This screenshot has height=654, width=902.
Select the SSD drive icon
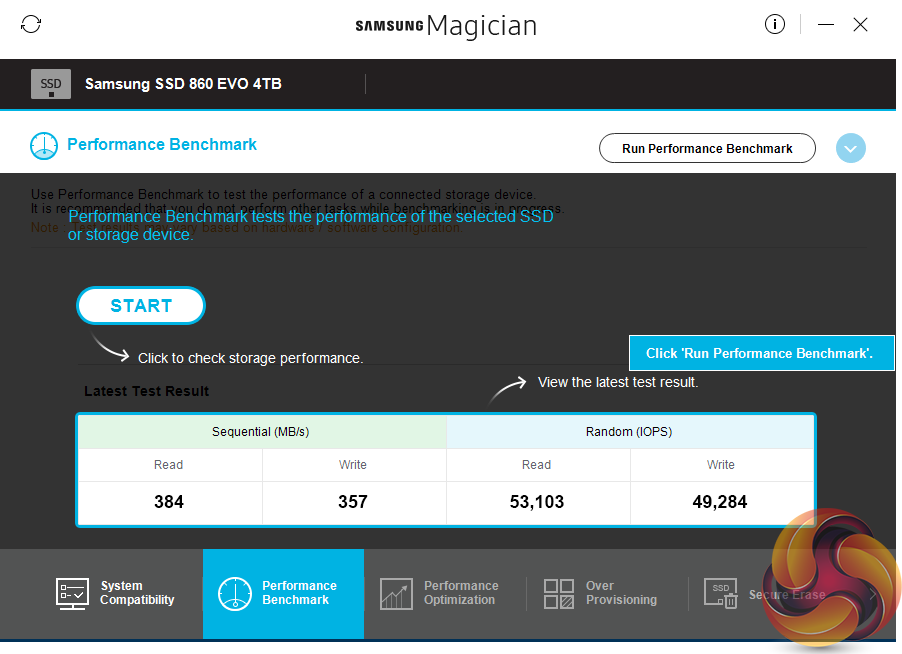(51, 84)
